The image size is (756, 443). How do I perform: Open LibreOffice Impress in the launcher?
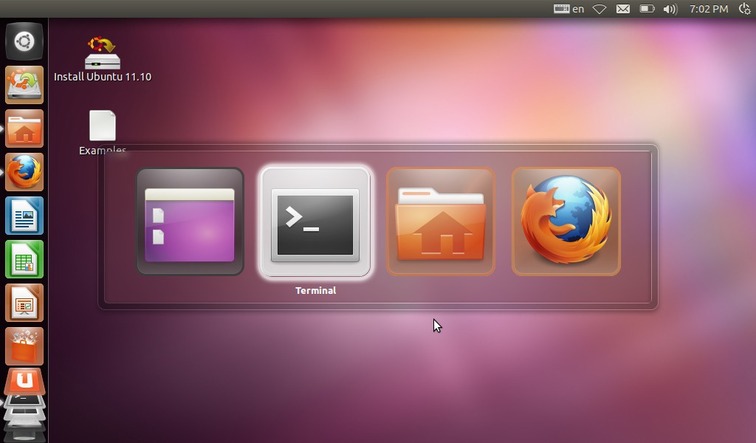pyautogui.click(x=24, y=303)
